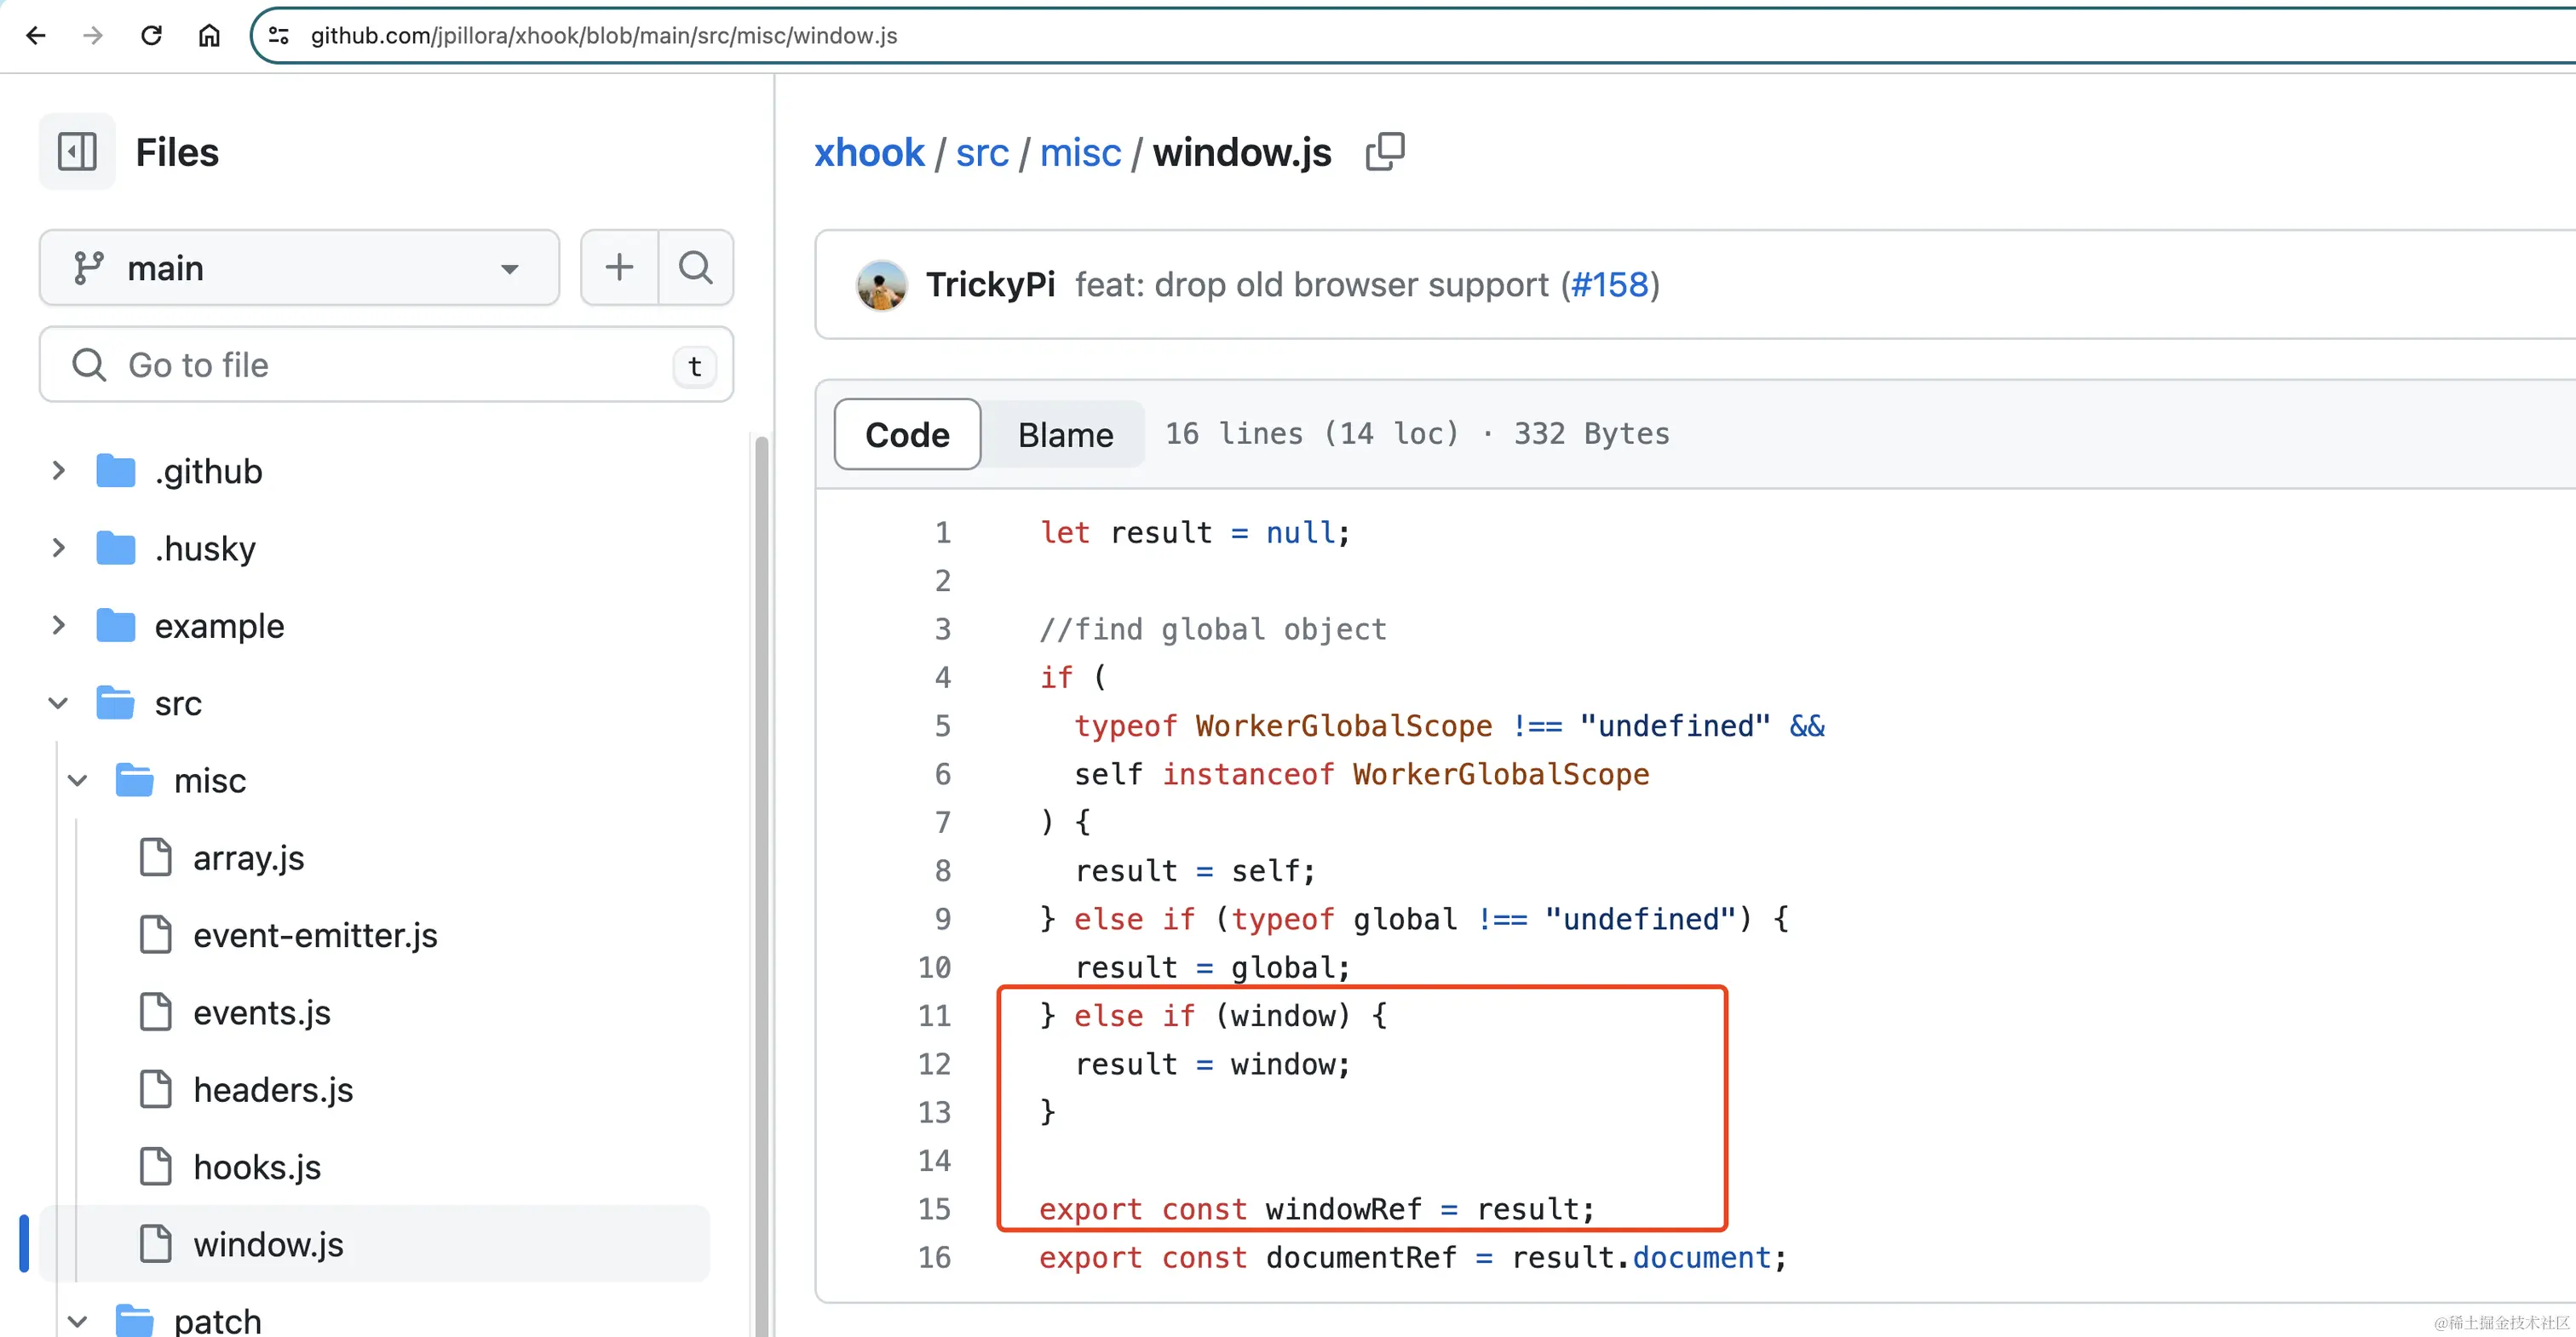Go to xhook repository breadcrumb
2576x1337 pixels.
coord(868,153)
